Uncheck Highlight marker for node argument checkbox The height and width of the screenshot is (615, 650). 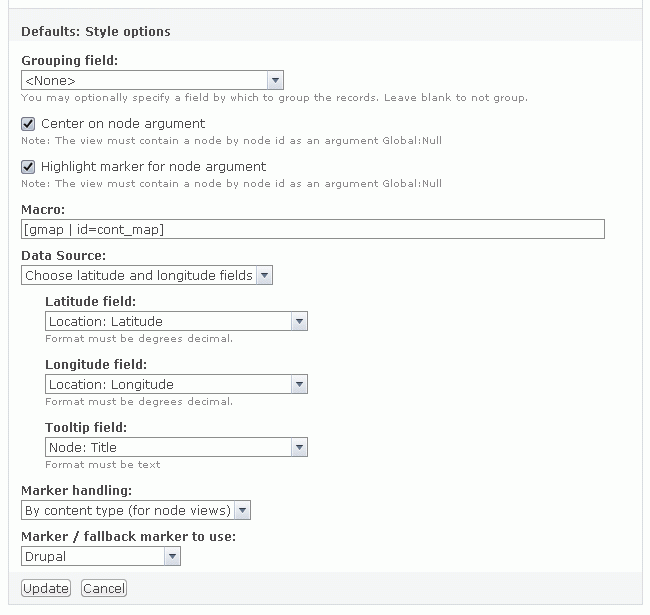28,167
